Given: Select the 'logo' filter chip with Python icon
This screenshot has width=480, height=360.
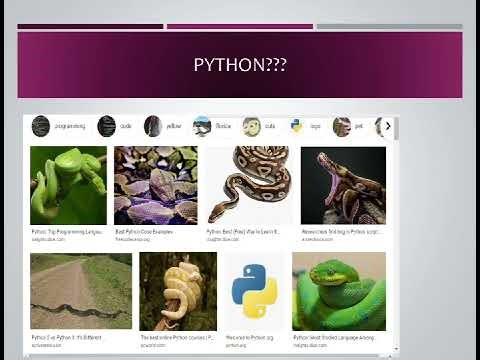Looking at the screenshot, I should coord(305,126).
